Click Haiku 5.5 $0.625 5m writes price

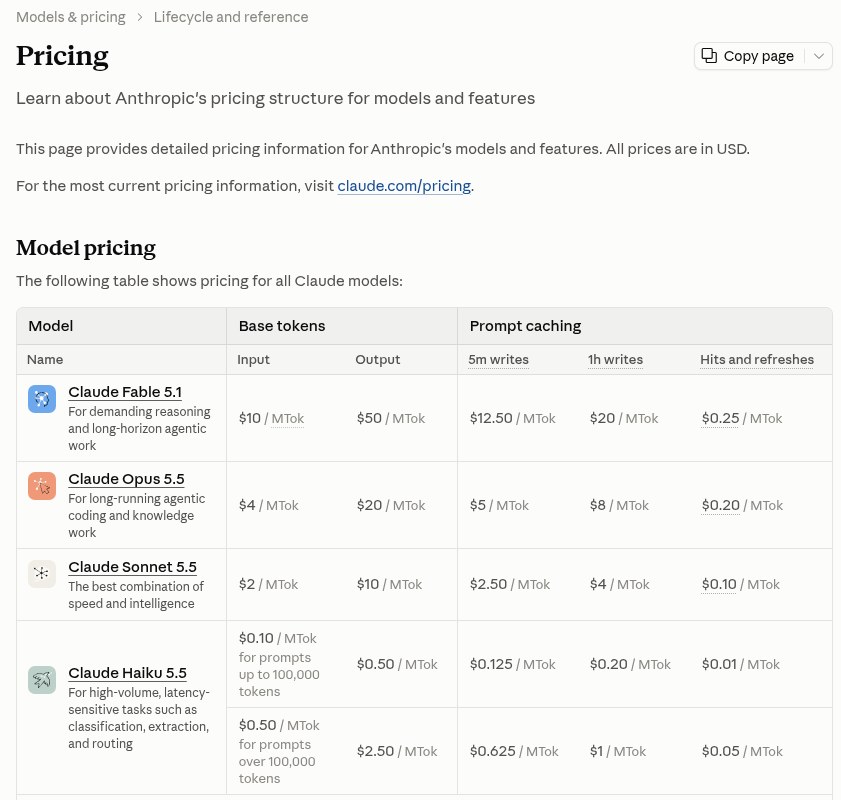514,751
